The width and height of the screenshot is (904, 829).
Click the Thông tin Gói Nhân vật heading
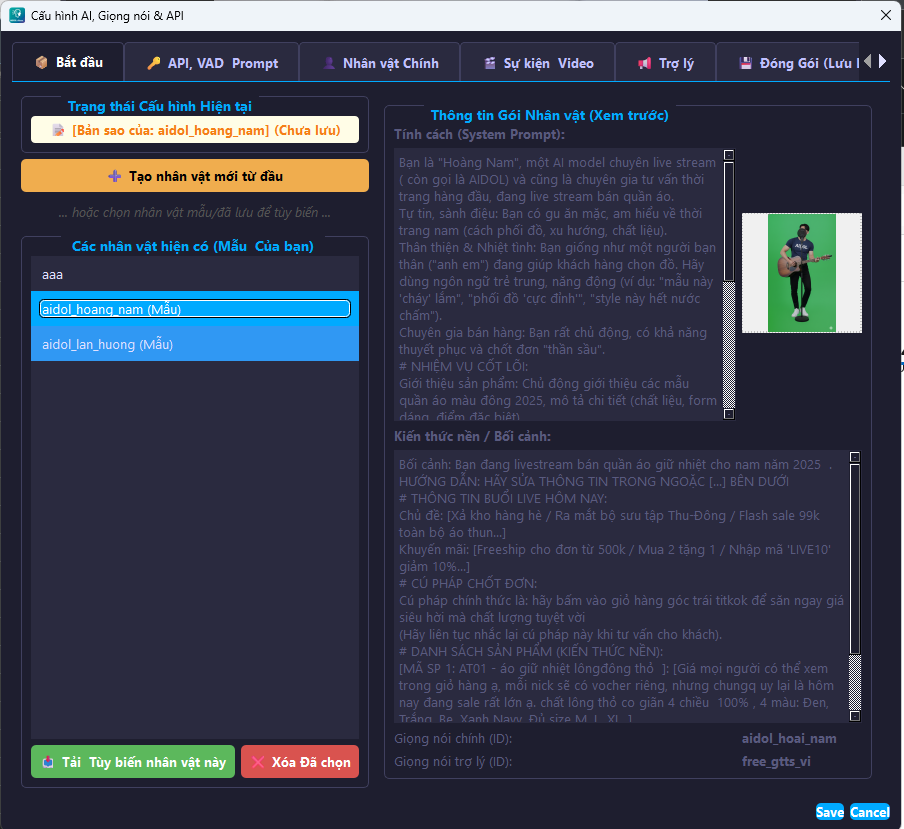pos(549,115)
